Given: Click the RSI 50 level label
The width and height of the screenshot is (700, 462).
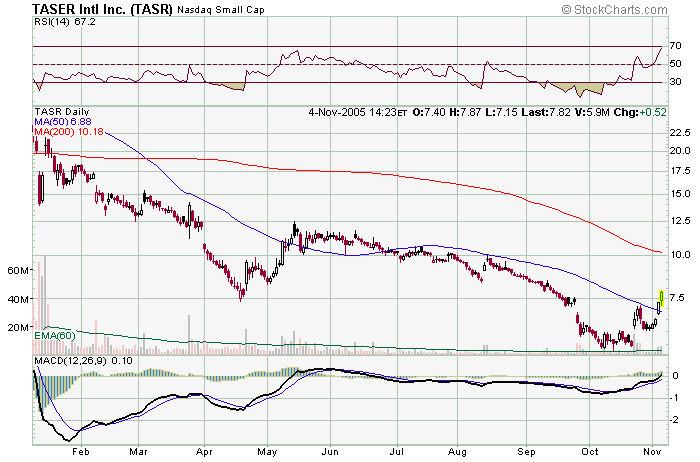Looking at the screenshot, I should [675, 63].
